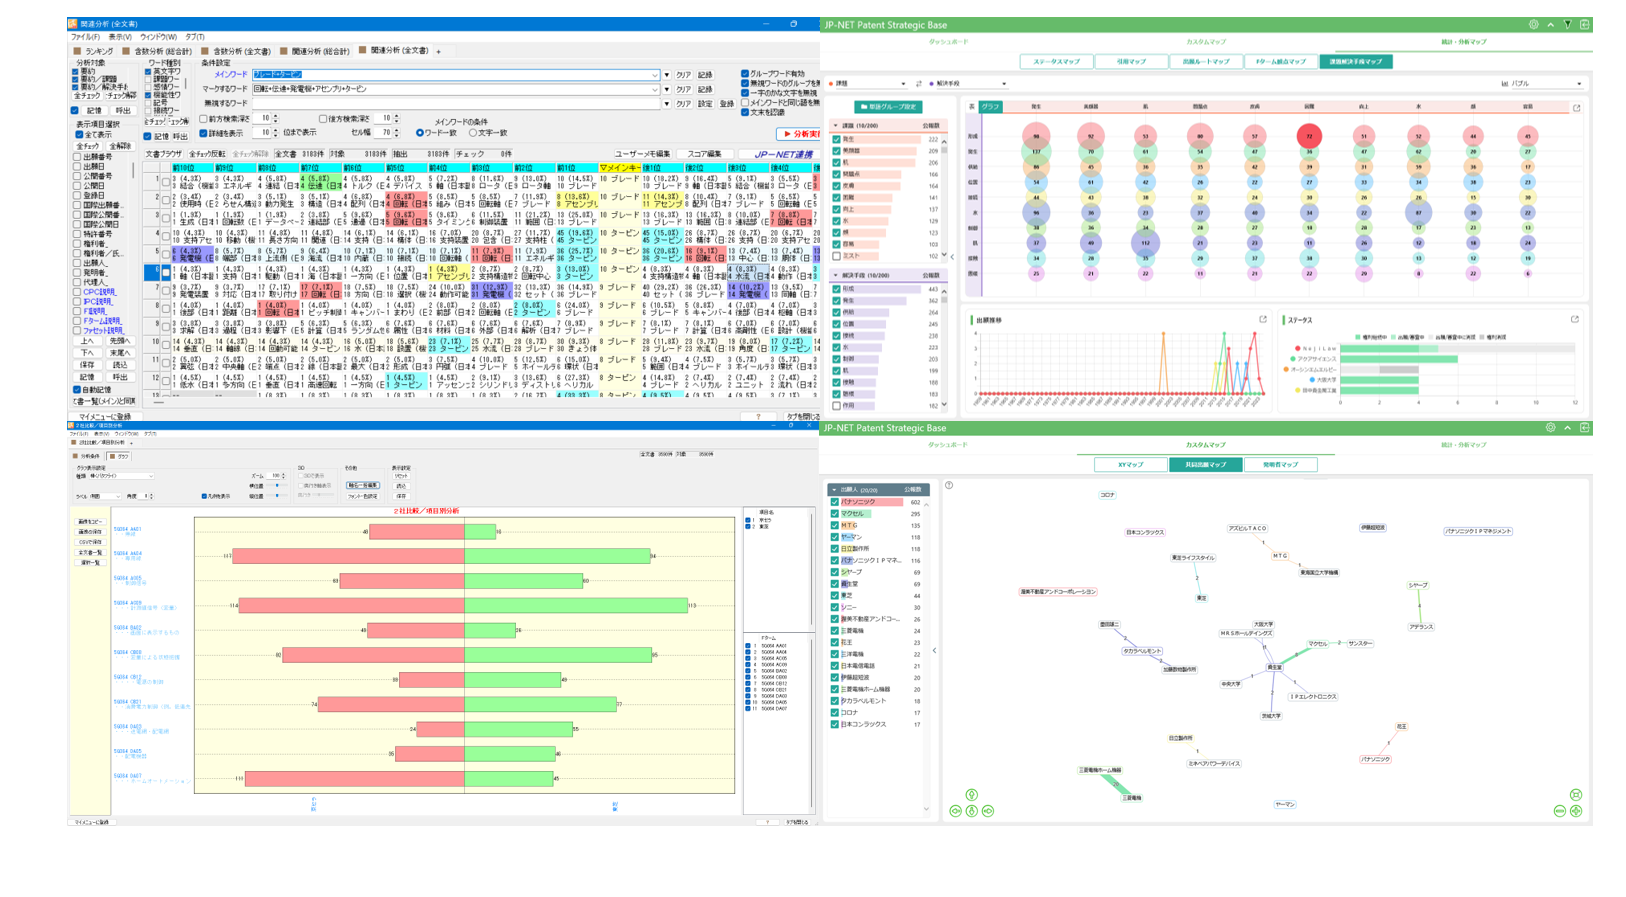Toggle 文末を認識 checkbox
Image resolution: width=1626 pixels, height=897 pixels.
coord(745,112)
